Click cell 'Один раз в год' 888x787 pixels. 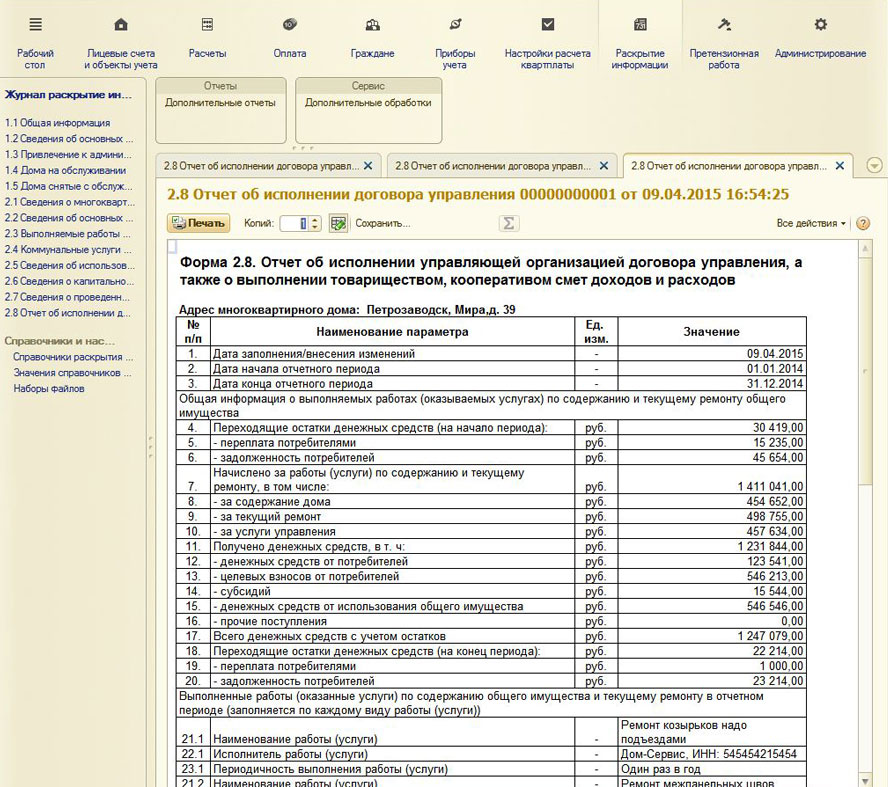pyautogui.click(x=711, y=769)
